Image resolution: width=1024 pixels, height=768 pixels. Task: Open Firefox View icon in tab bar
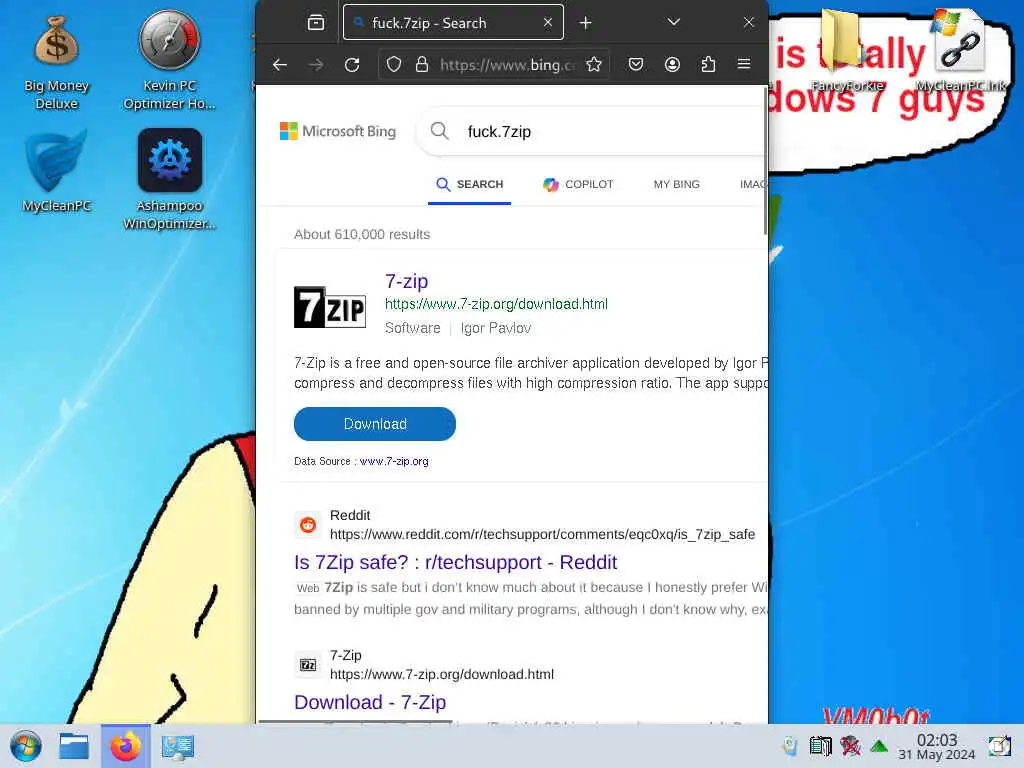[x=316, y=23]
